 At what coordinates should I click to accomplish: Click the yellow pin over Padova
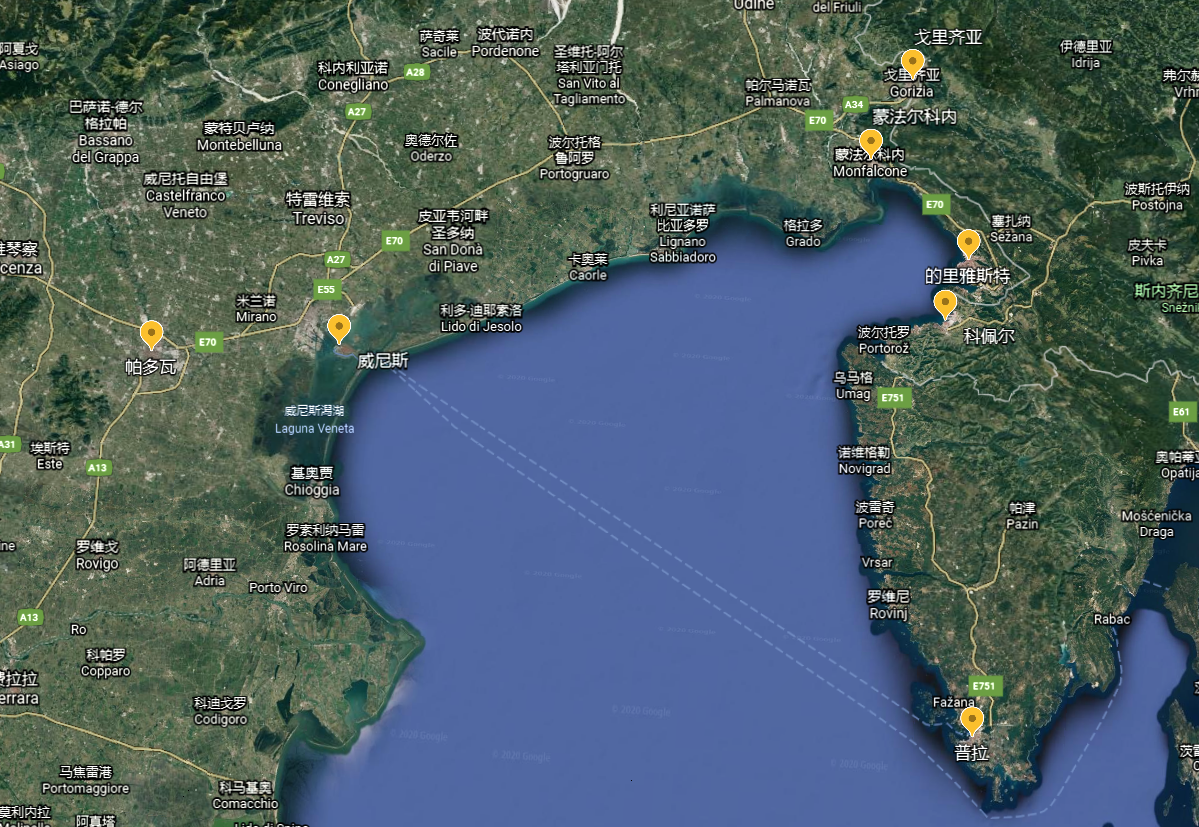click(151, 334)
